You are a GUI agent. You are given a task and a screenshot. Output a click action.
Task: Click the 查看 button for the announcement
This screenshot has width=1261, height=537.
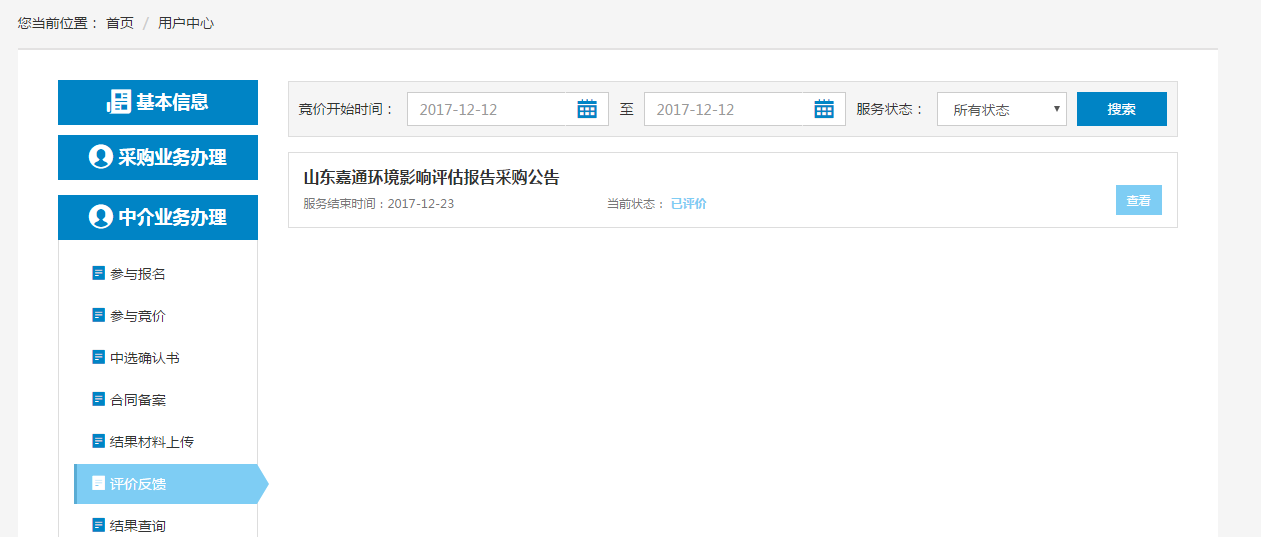(x=1138, y=200)
